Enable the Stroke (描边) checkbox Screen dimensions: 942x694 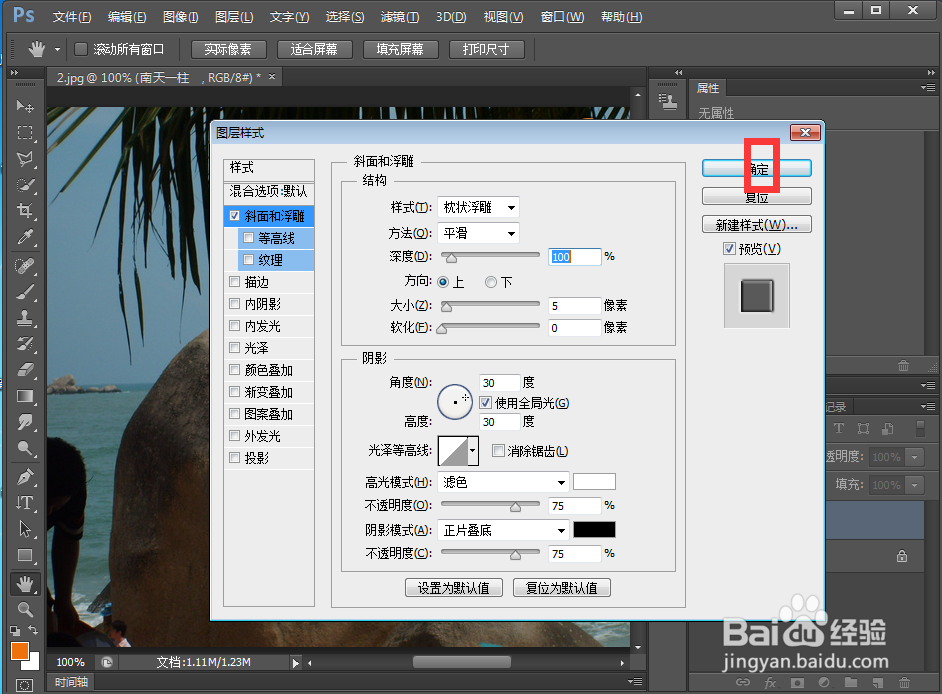[234, 281]
